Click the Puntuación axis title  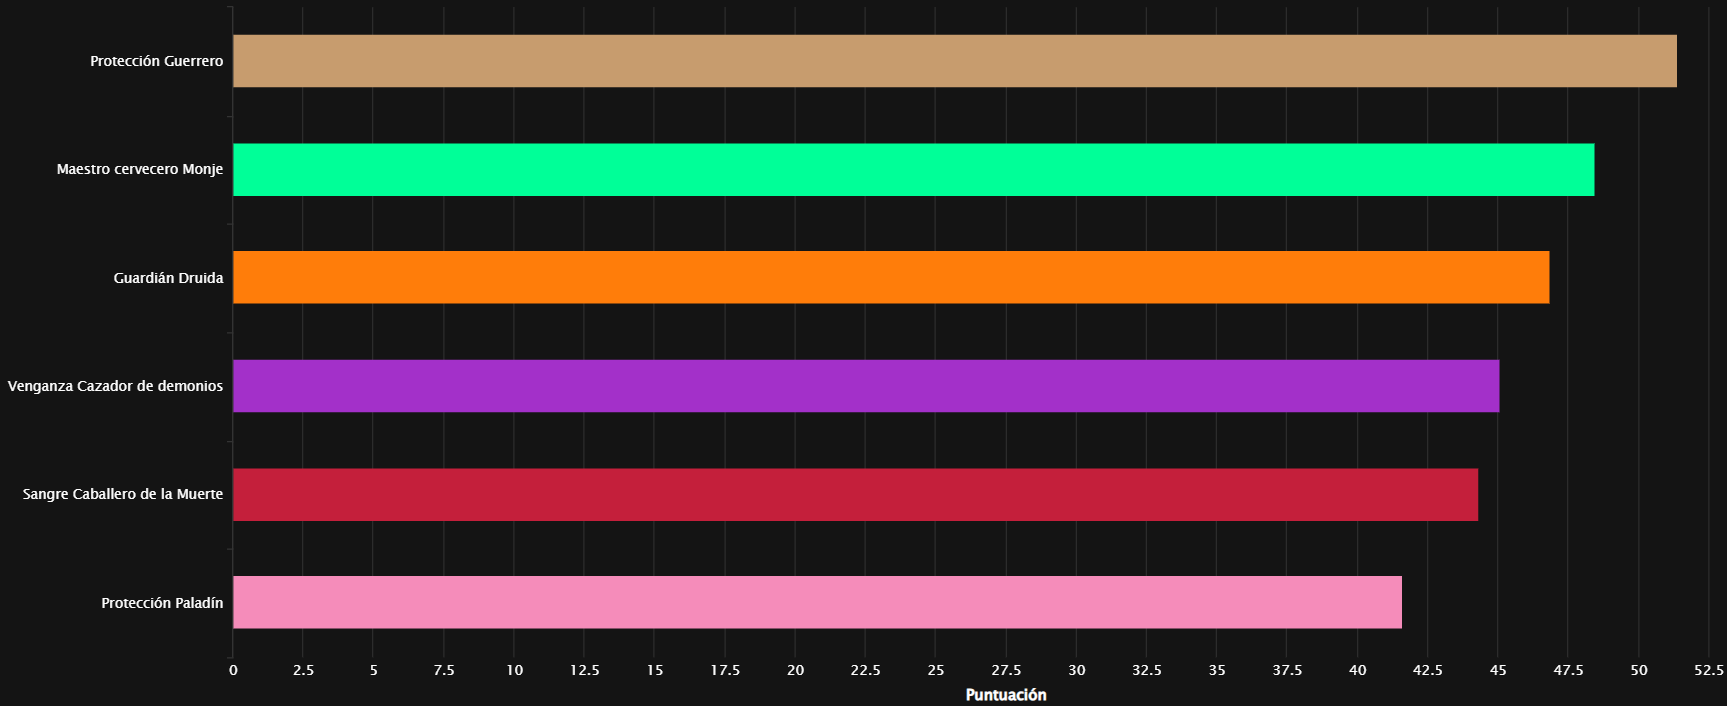pyautogui.click(x=1006, y=695)
